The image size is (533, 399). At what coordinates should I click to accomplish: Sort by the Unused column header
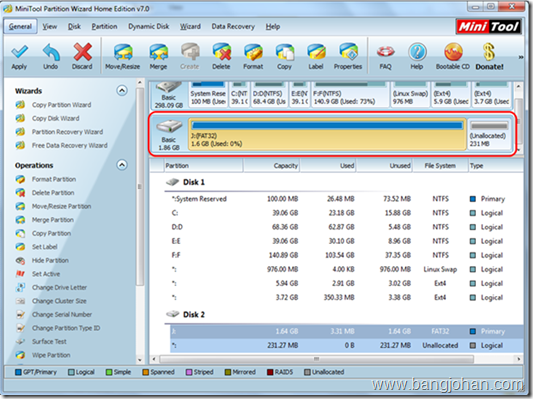tap(384, 166)
